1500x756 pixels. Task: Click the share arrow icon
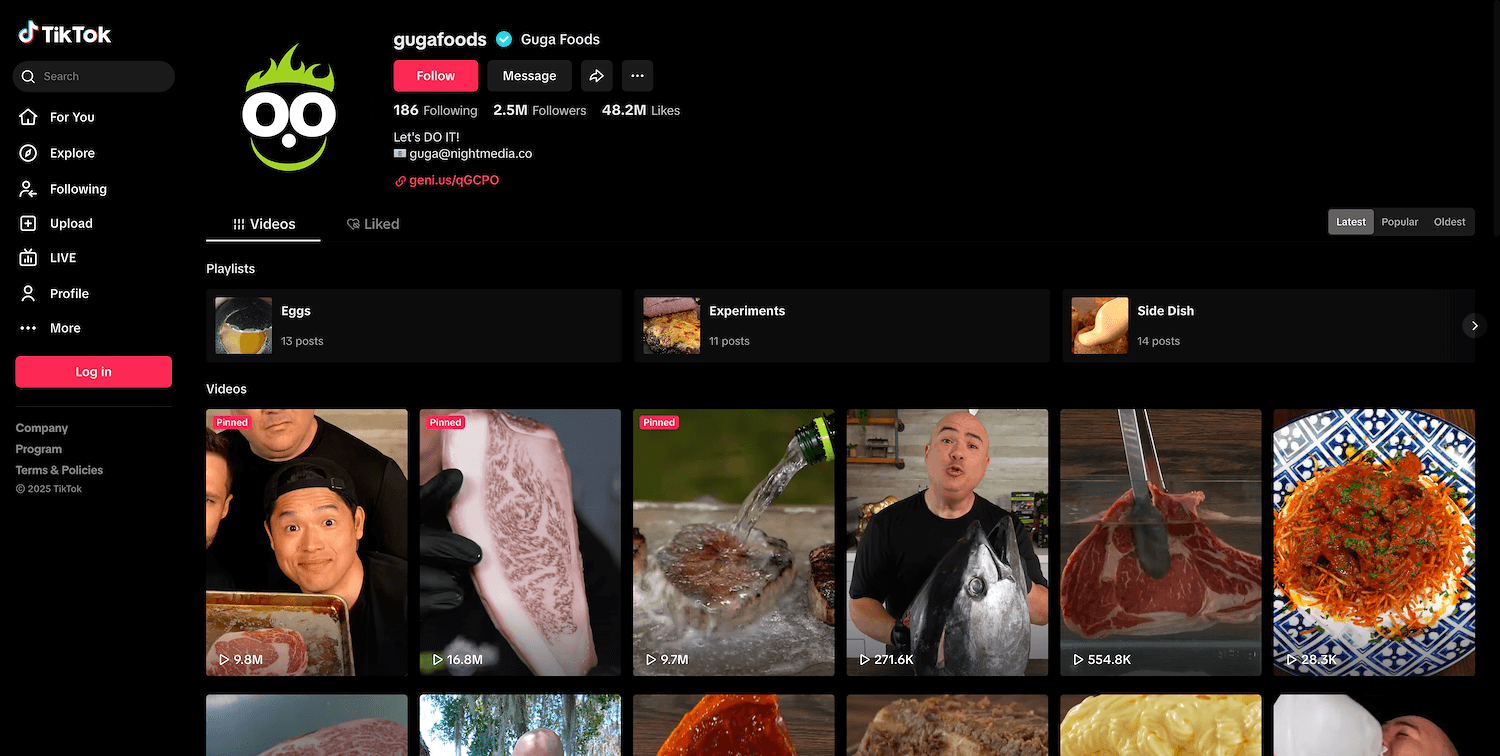pos(596,76)
